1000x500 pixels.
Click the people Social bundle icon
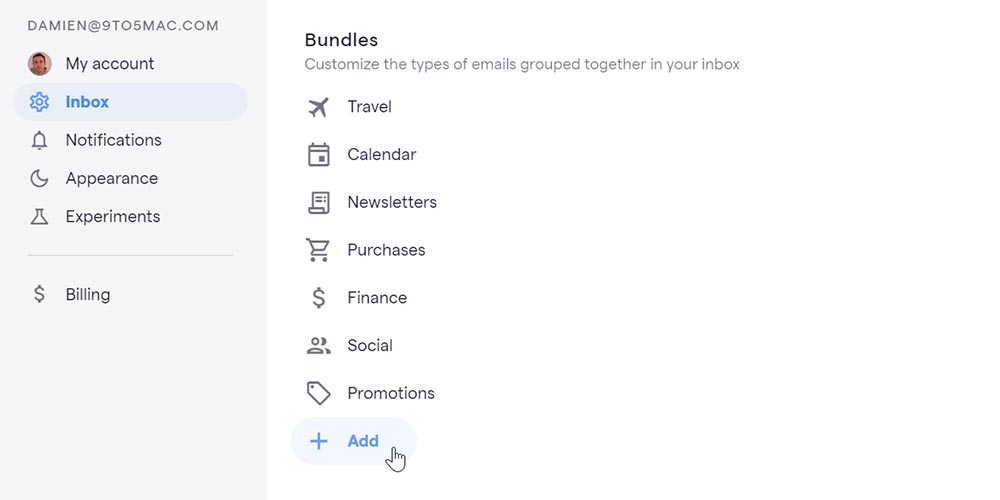click(319, 346)
